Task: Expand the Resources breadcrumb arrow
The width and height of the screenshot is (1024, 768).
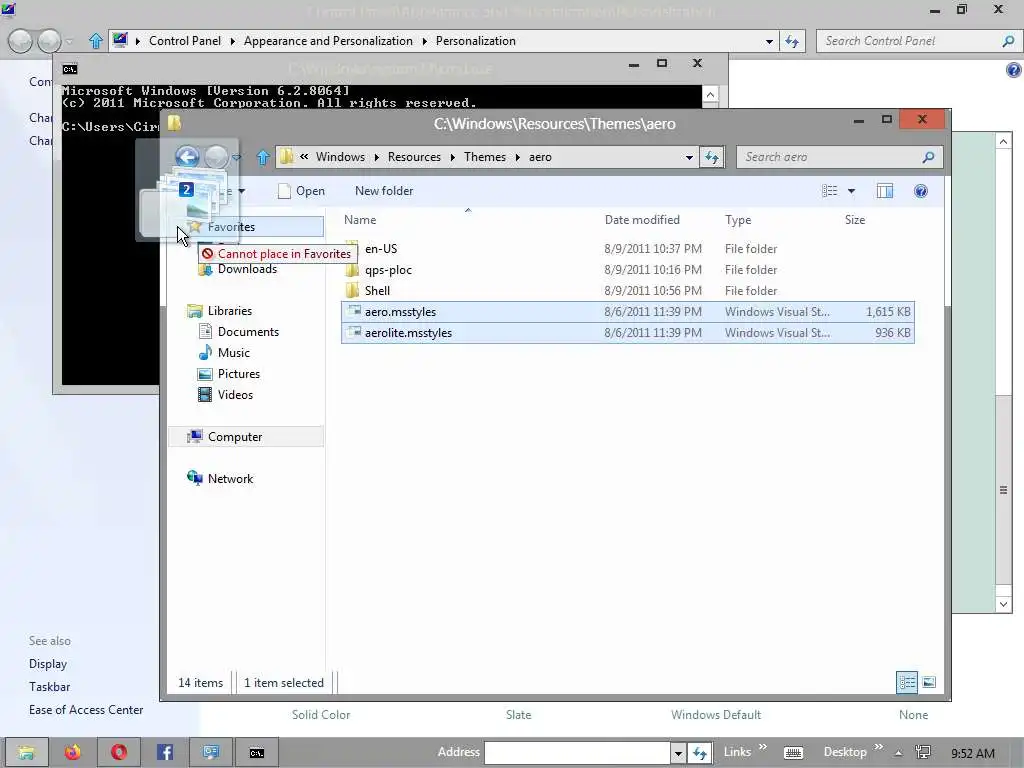Action: [452, 157]
